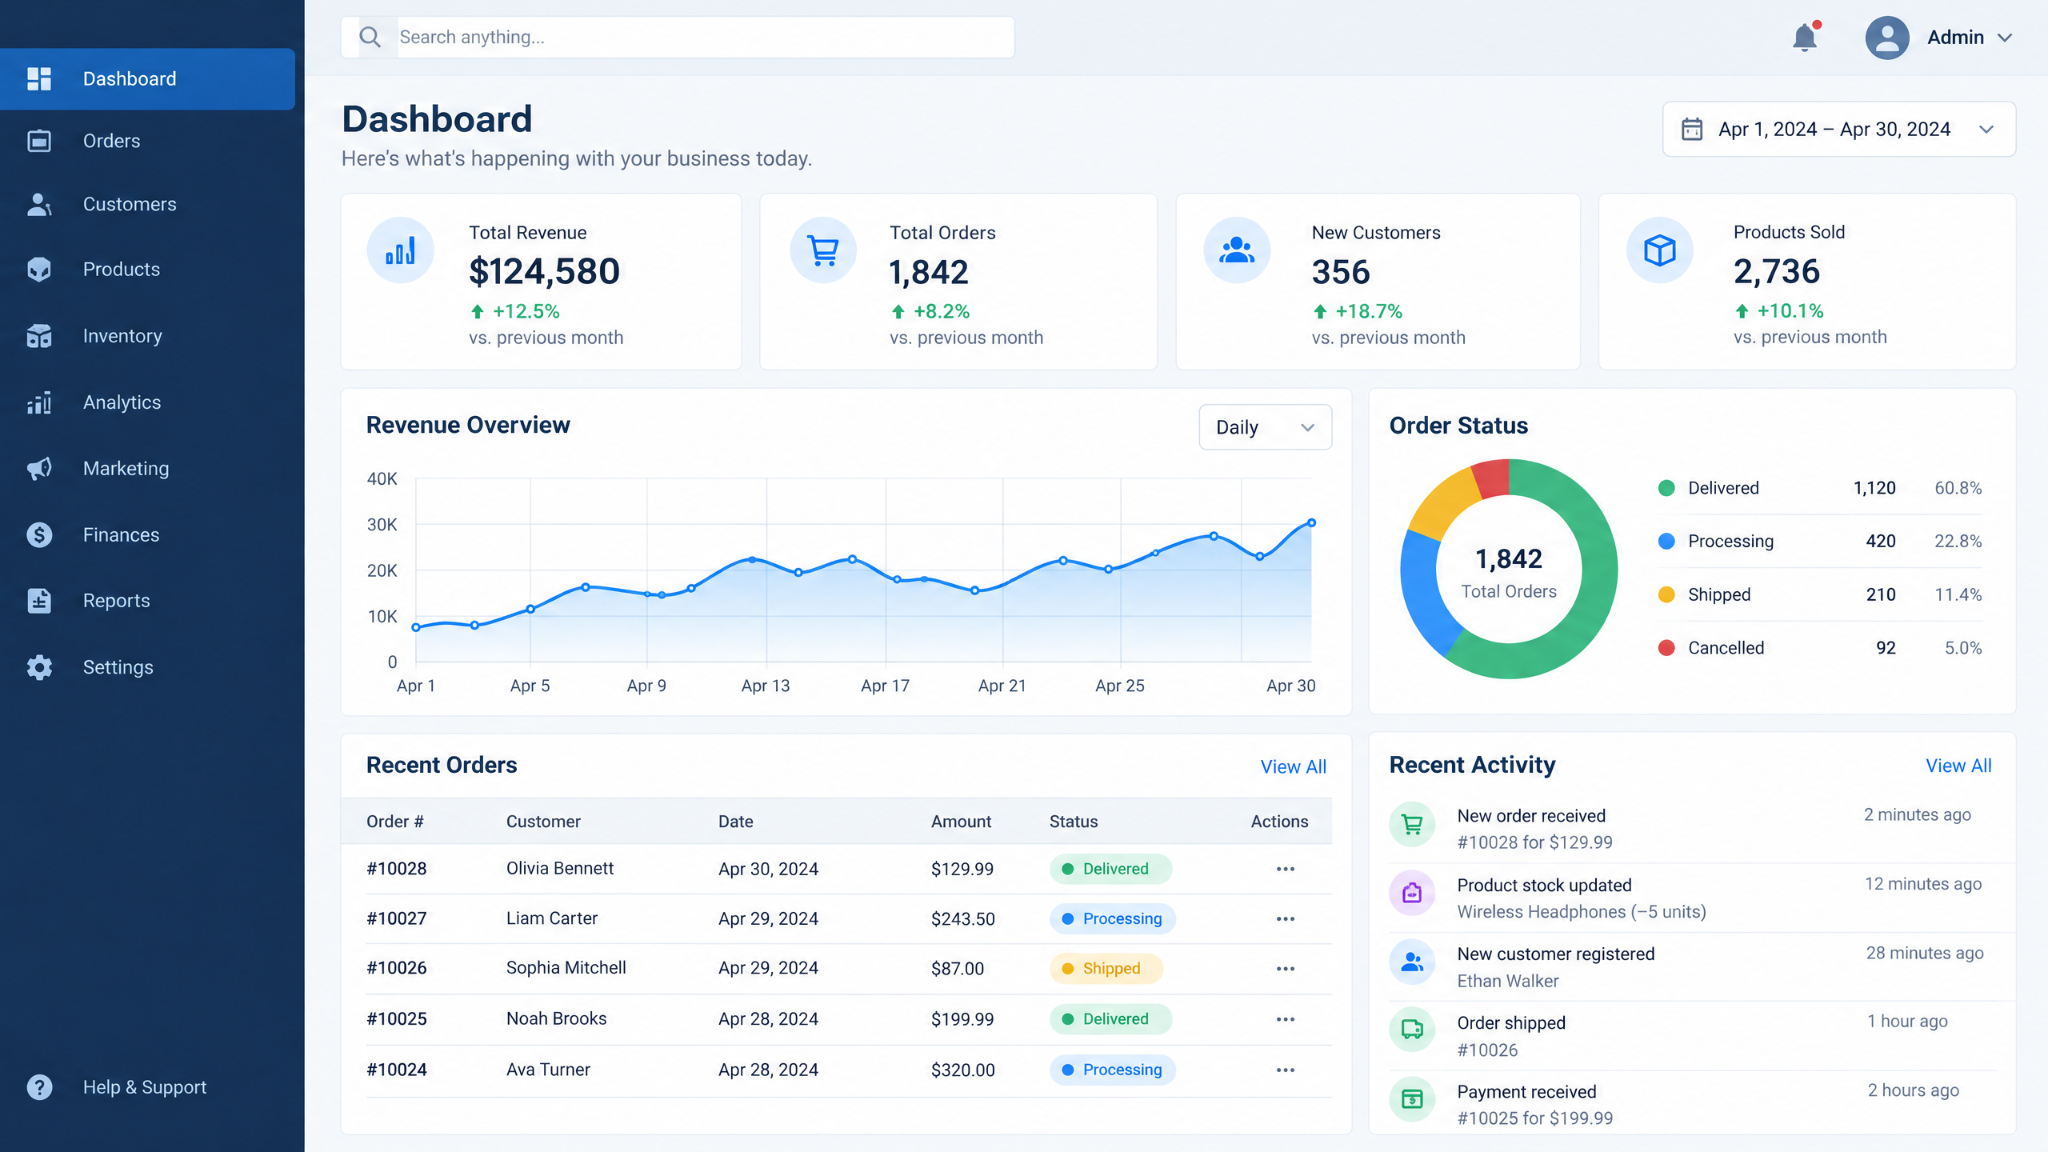Click the New customer registered person icon
The width and height of the screenshot is (2048, 1152).
pos(1412,962)
